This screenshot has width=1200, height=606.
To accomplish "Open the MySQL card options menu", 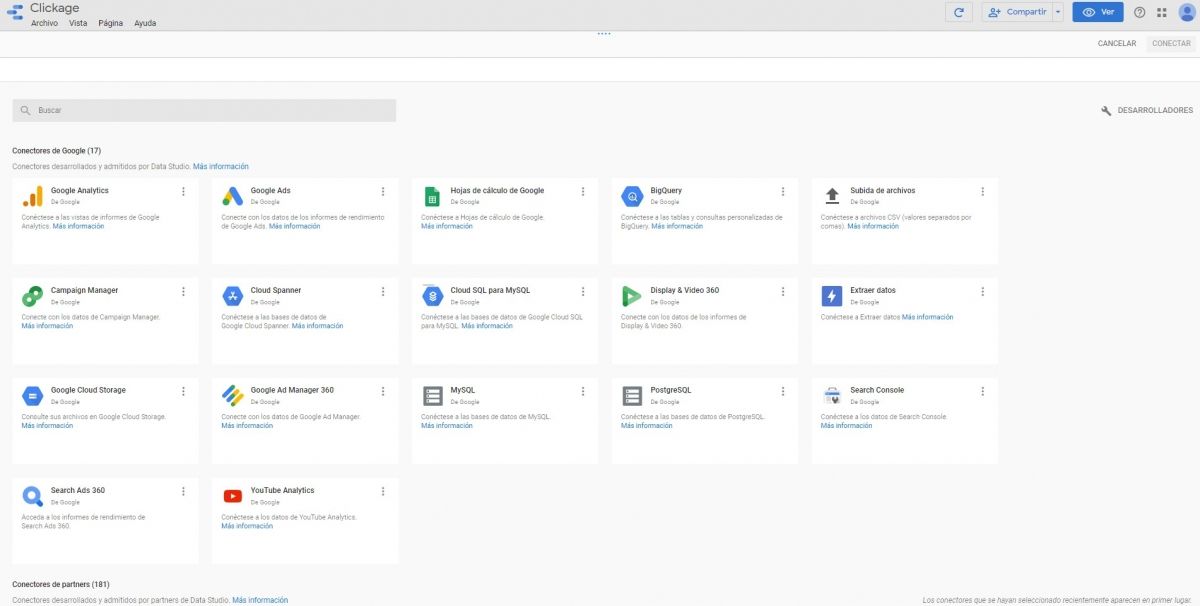I will [x=583, y=391].
